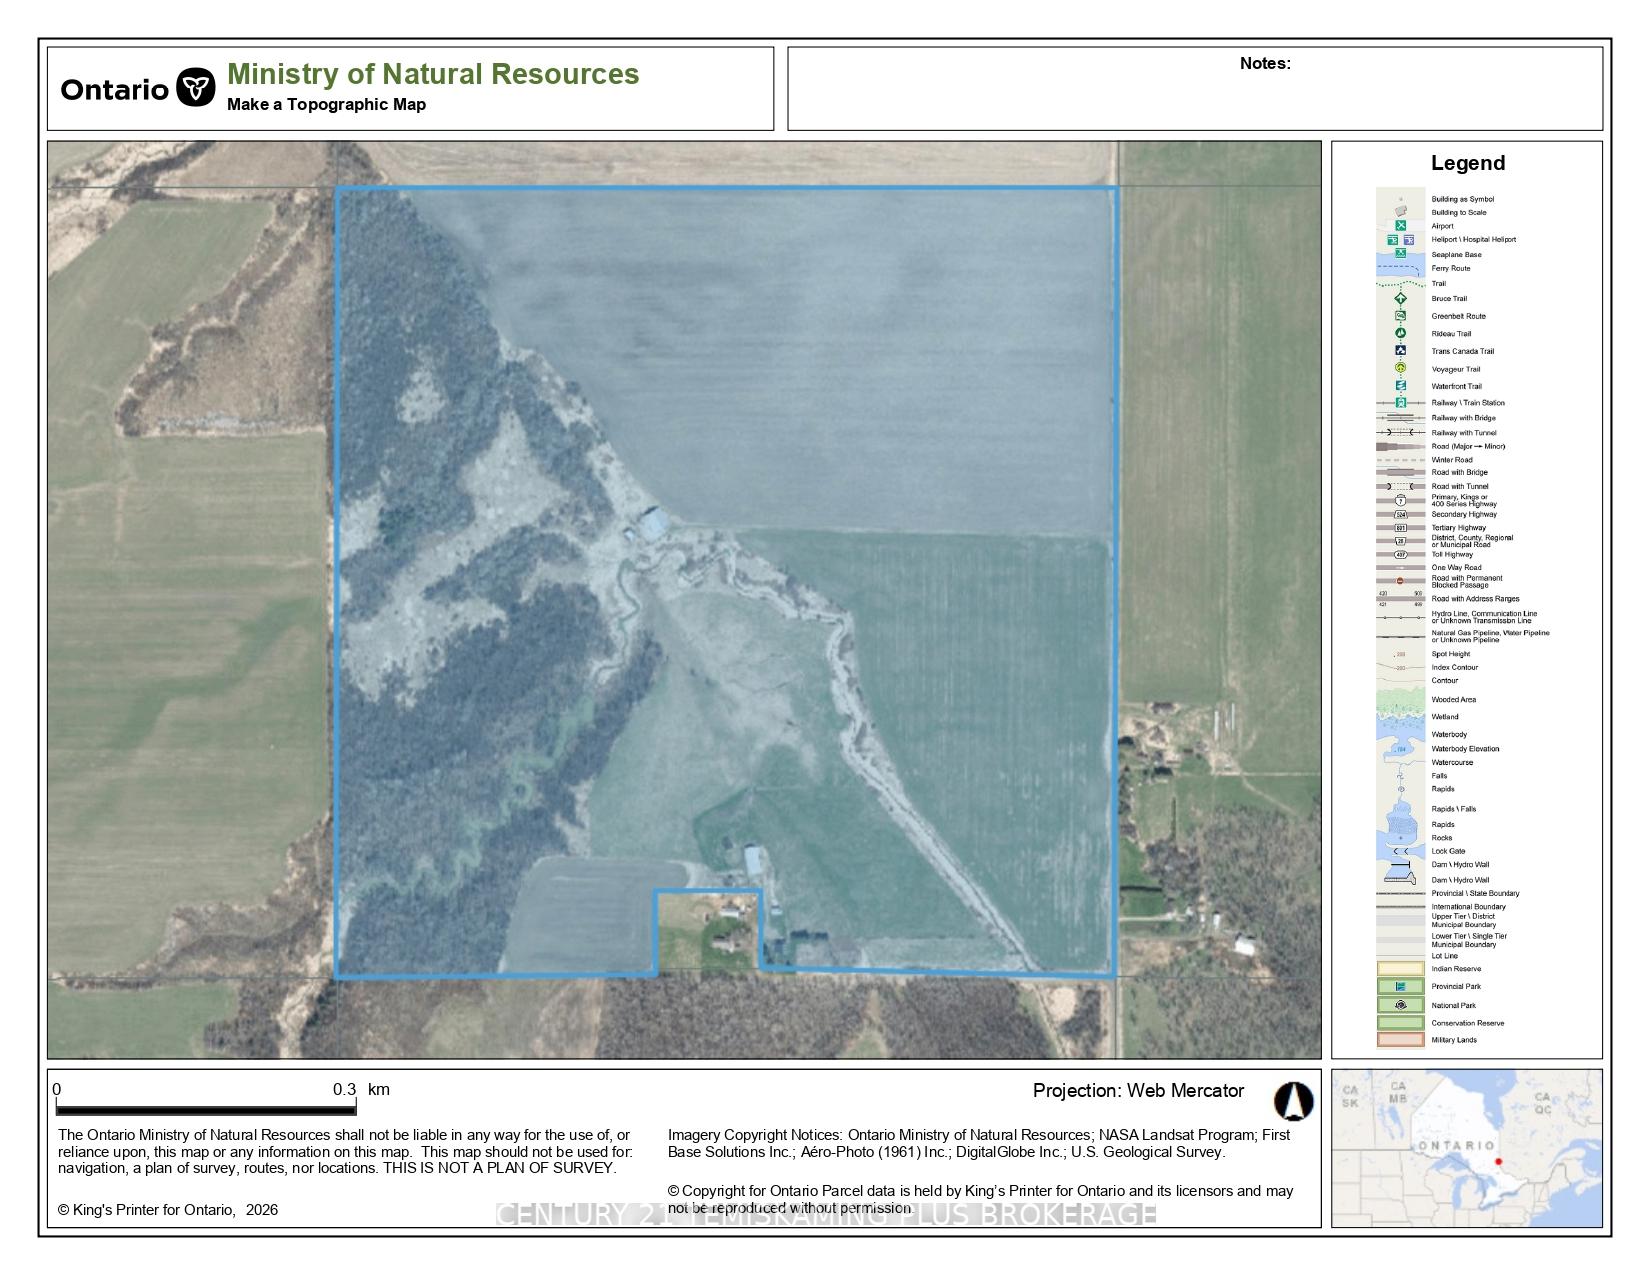Click the National Park legend icon
1650x1275 pixels.
pyautogui.click(x=1401, y=1005)
